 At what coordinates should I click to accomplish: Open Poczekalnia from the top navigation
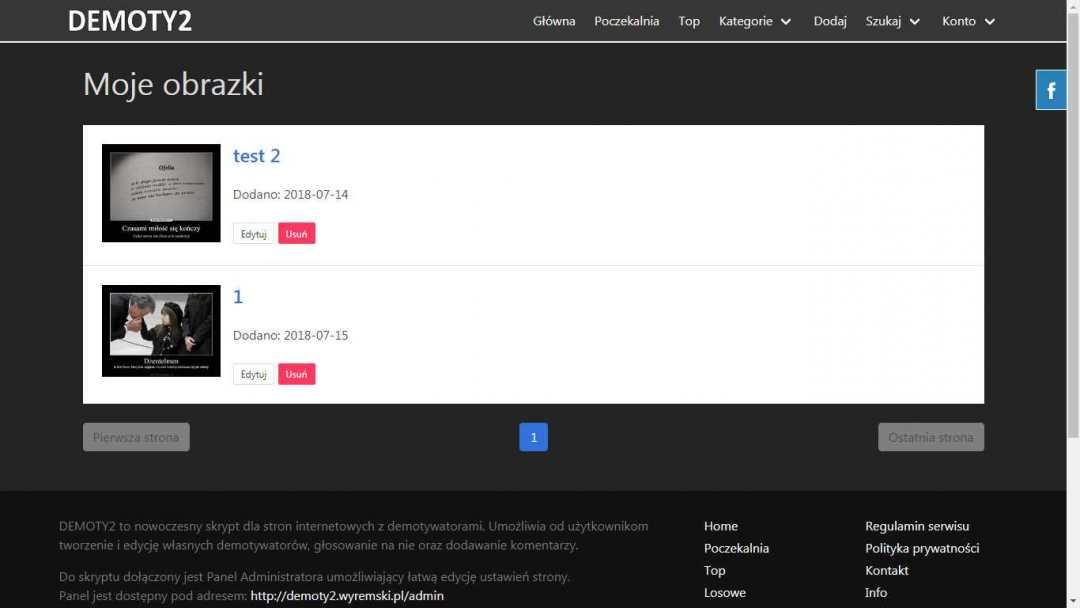pos(626,21)
